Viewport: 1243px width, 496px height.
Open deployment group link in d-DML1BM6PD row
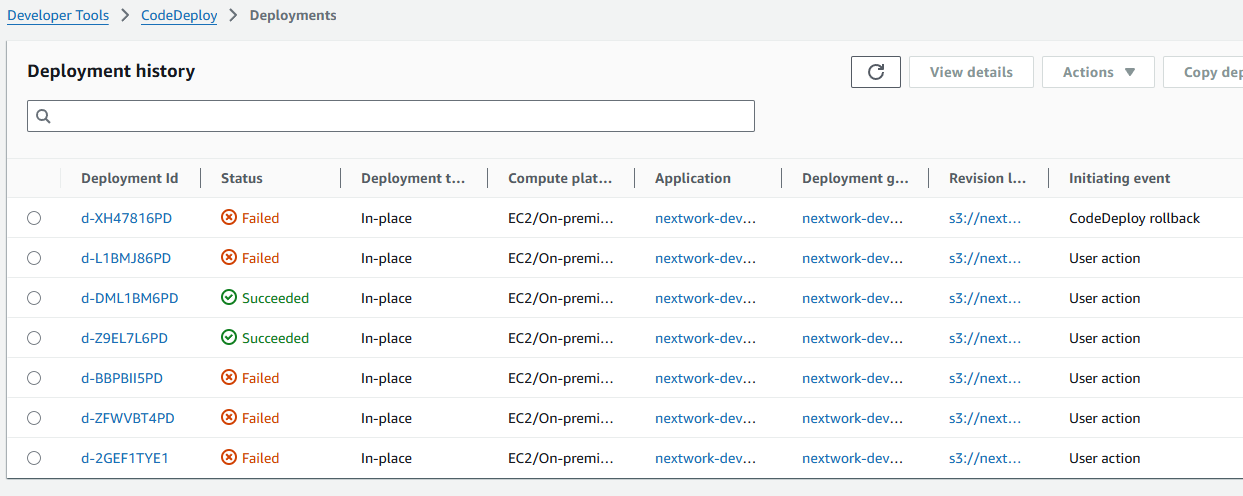(852, 298)
